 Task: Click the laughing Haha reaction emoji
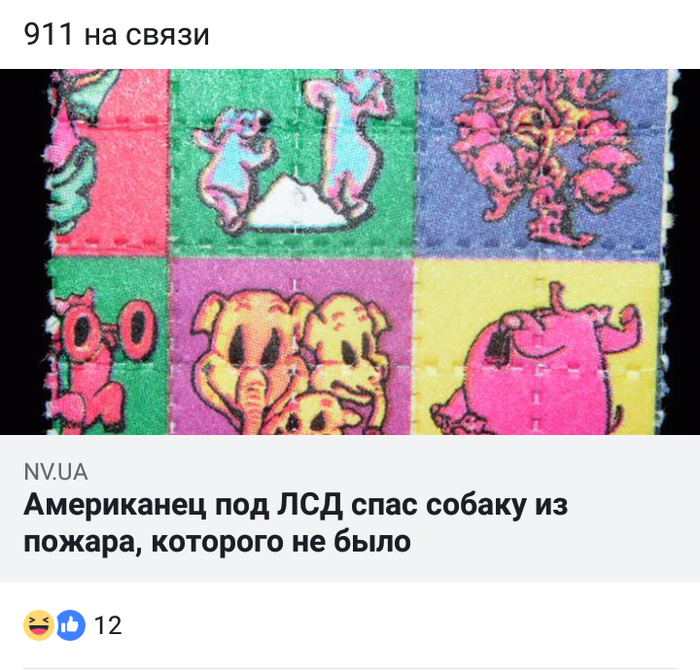point(39,625)
